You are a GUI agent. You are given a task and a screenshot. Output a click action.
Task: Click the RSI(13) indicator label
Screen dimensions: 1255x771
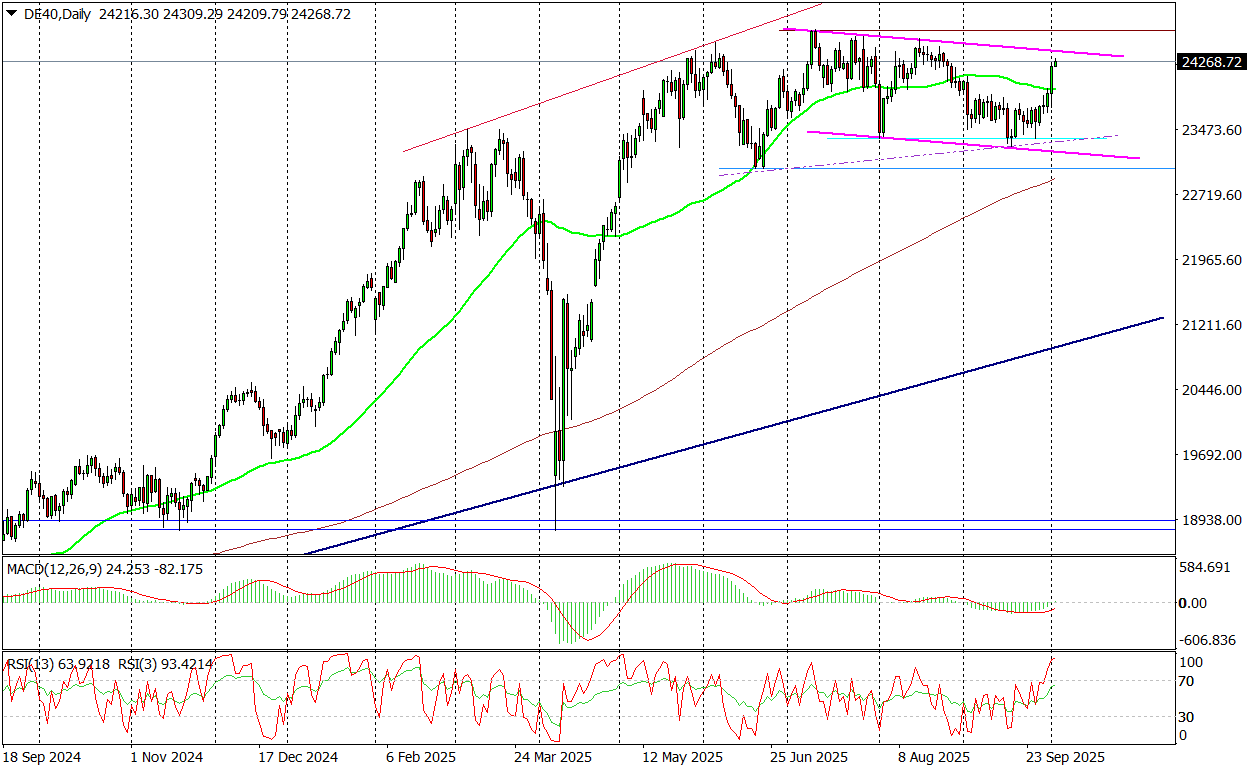(32, 663)
